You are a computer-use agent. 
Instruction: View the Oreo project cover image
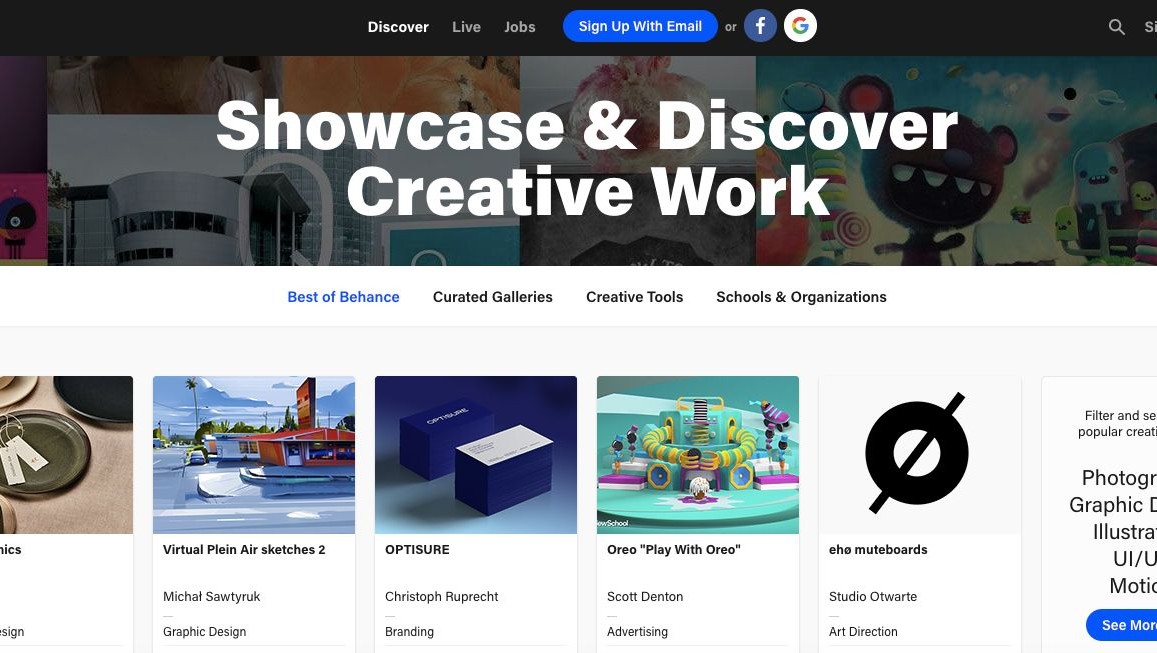point(698,455)
